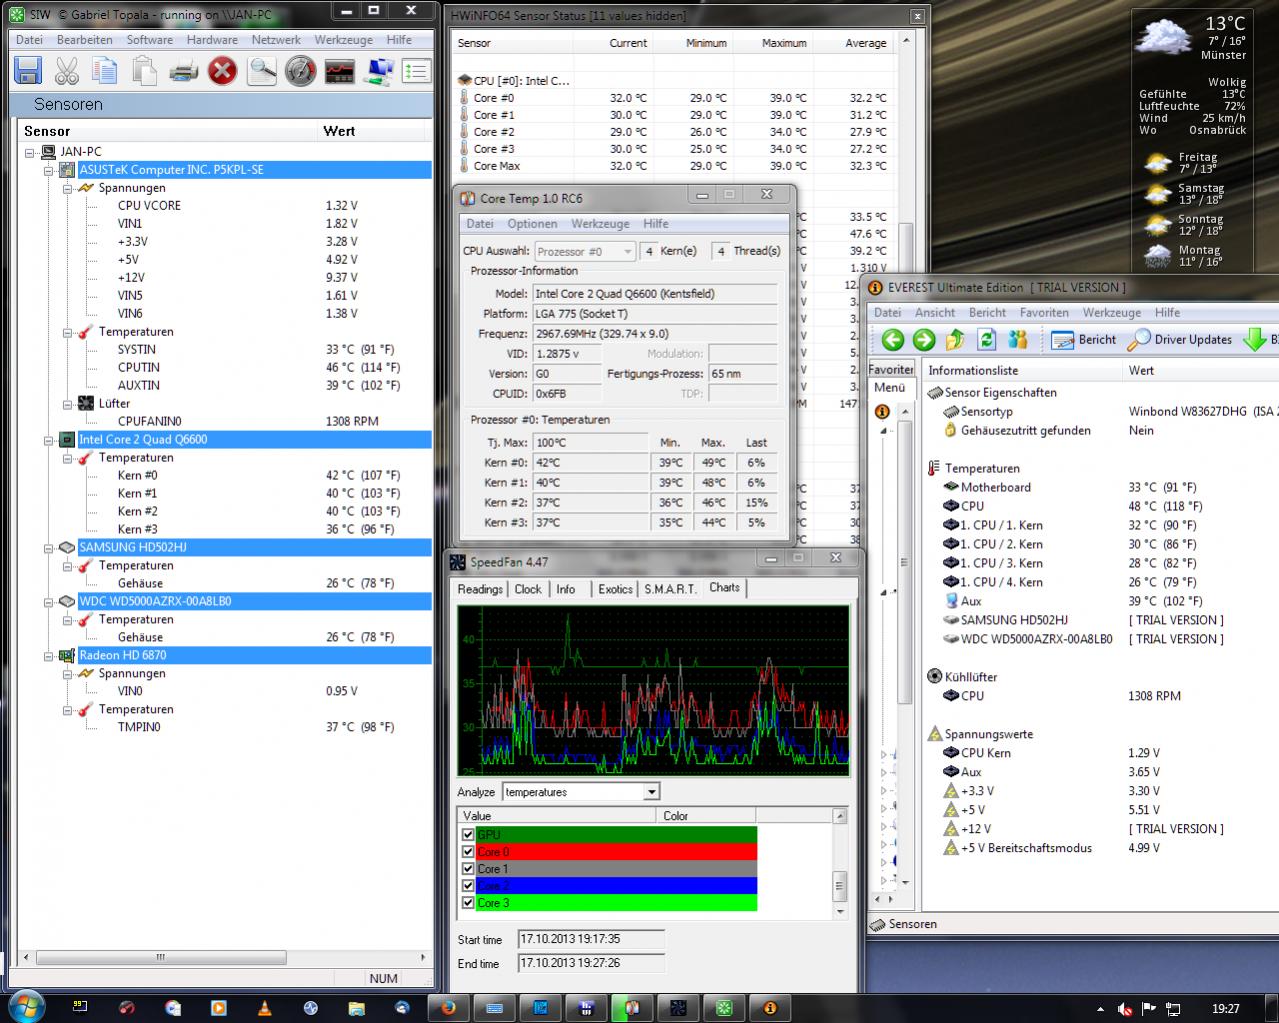1279x1023 pixels.
Task: Click the orange info icon in EVEREST sidebar
Action: tap(882, 411)
